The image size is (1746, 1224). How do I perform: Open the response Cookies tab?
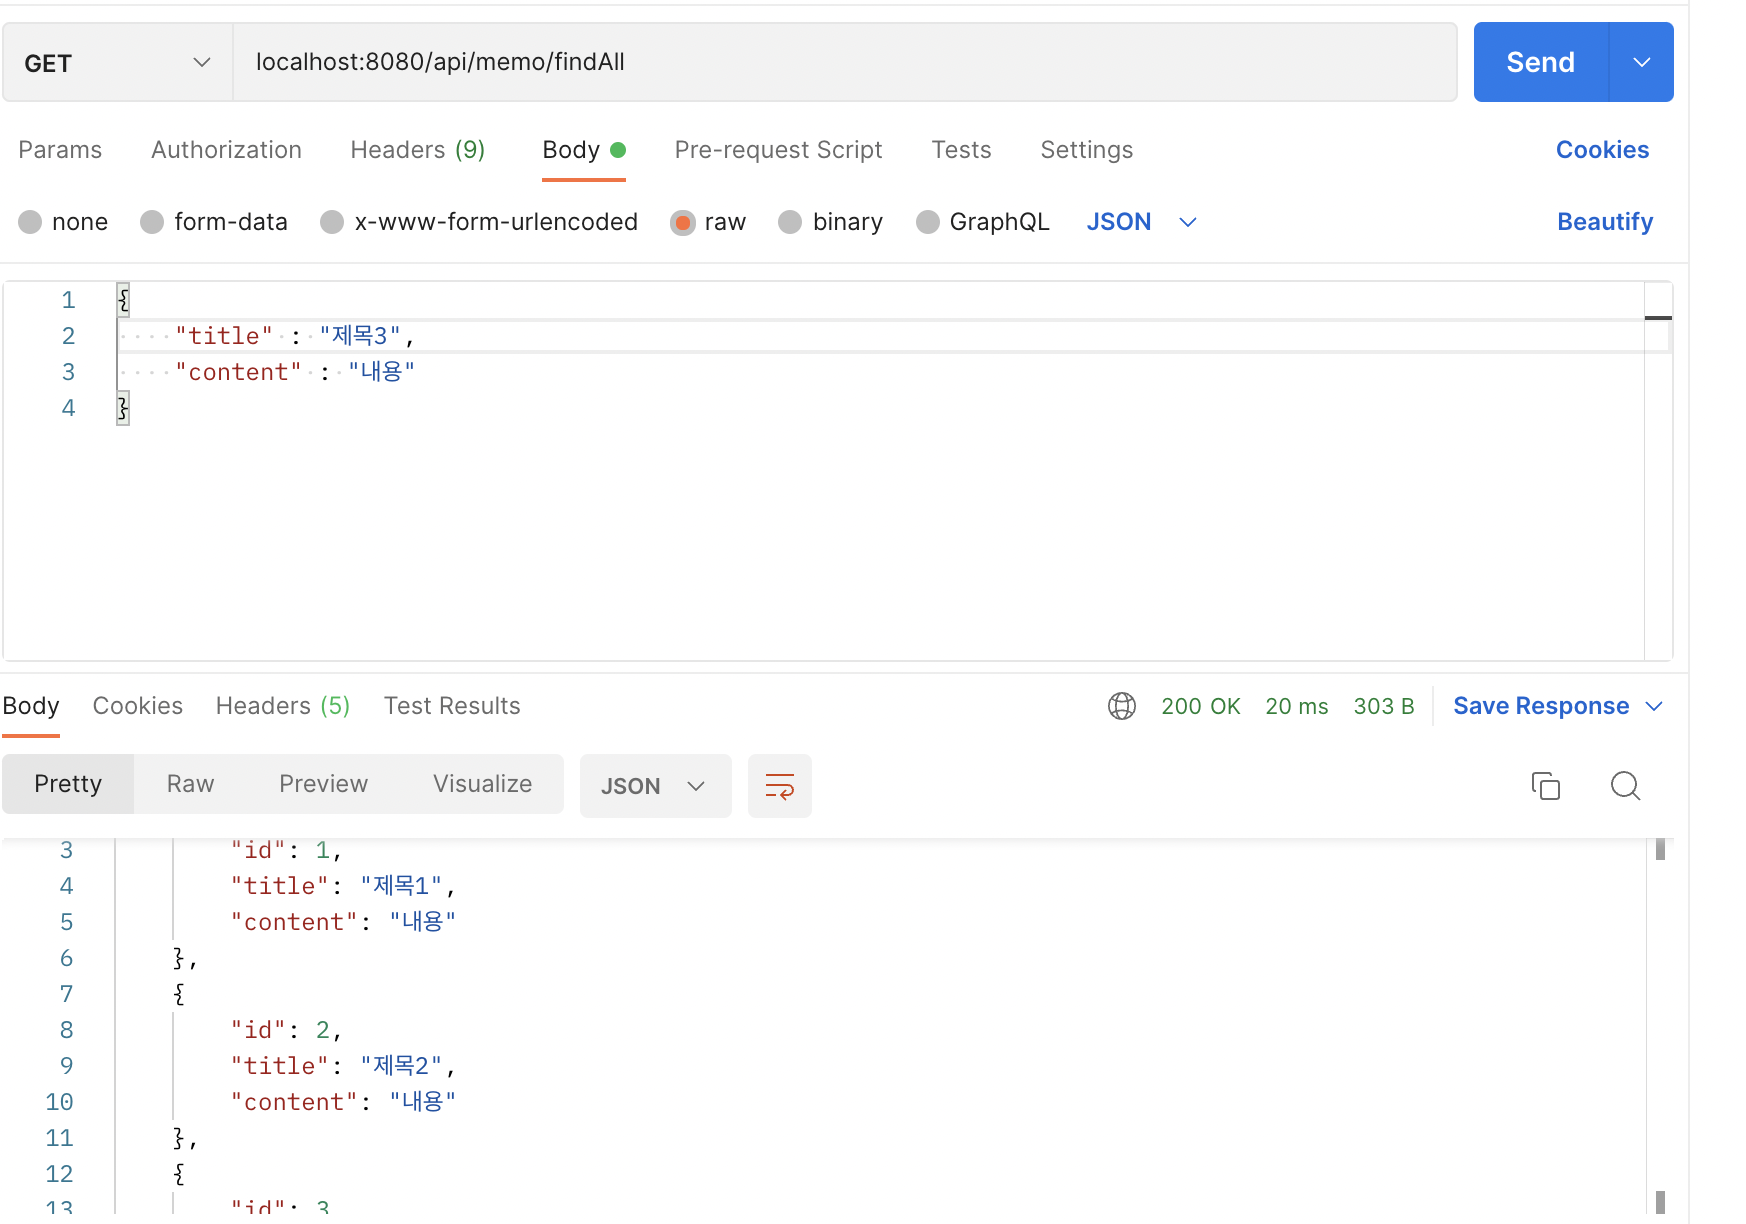(x=137, y=706)
